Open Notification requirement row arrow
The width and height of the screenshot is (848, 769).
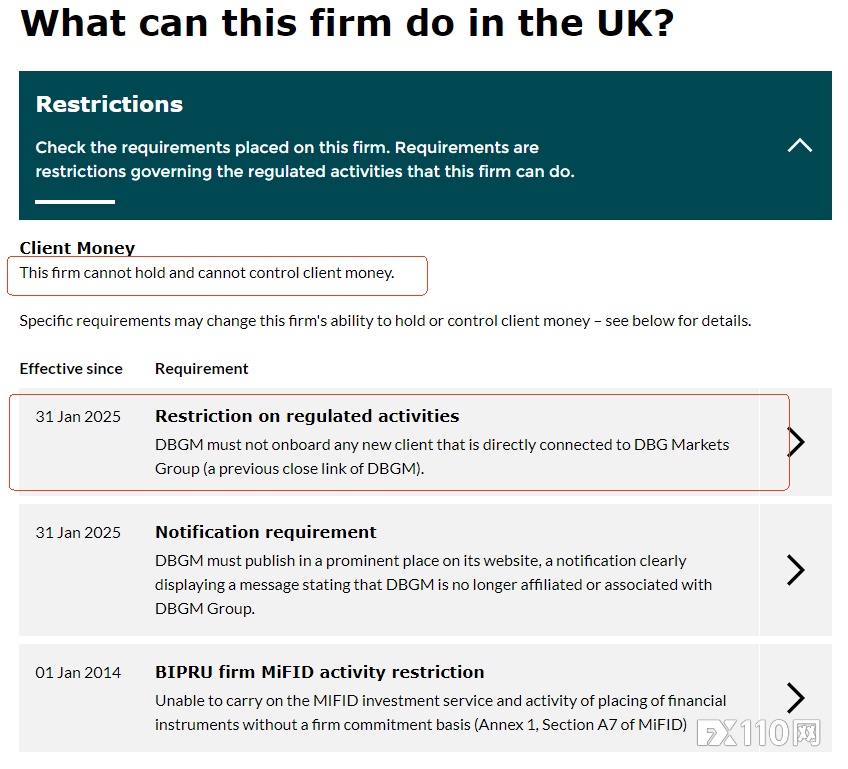[795, 570]
